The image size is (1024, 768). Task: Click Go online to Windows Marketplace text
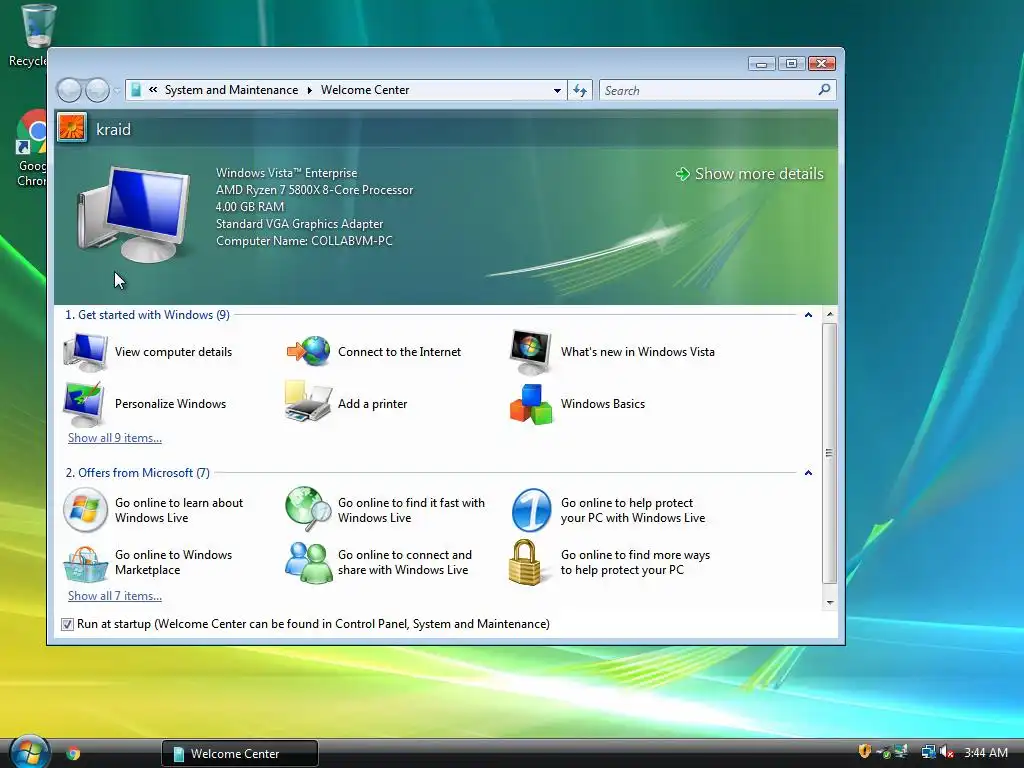[x=174, y=562]
